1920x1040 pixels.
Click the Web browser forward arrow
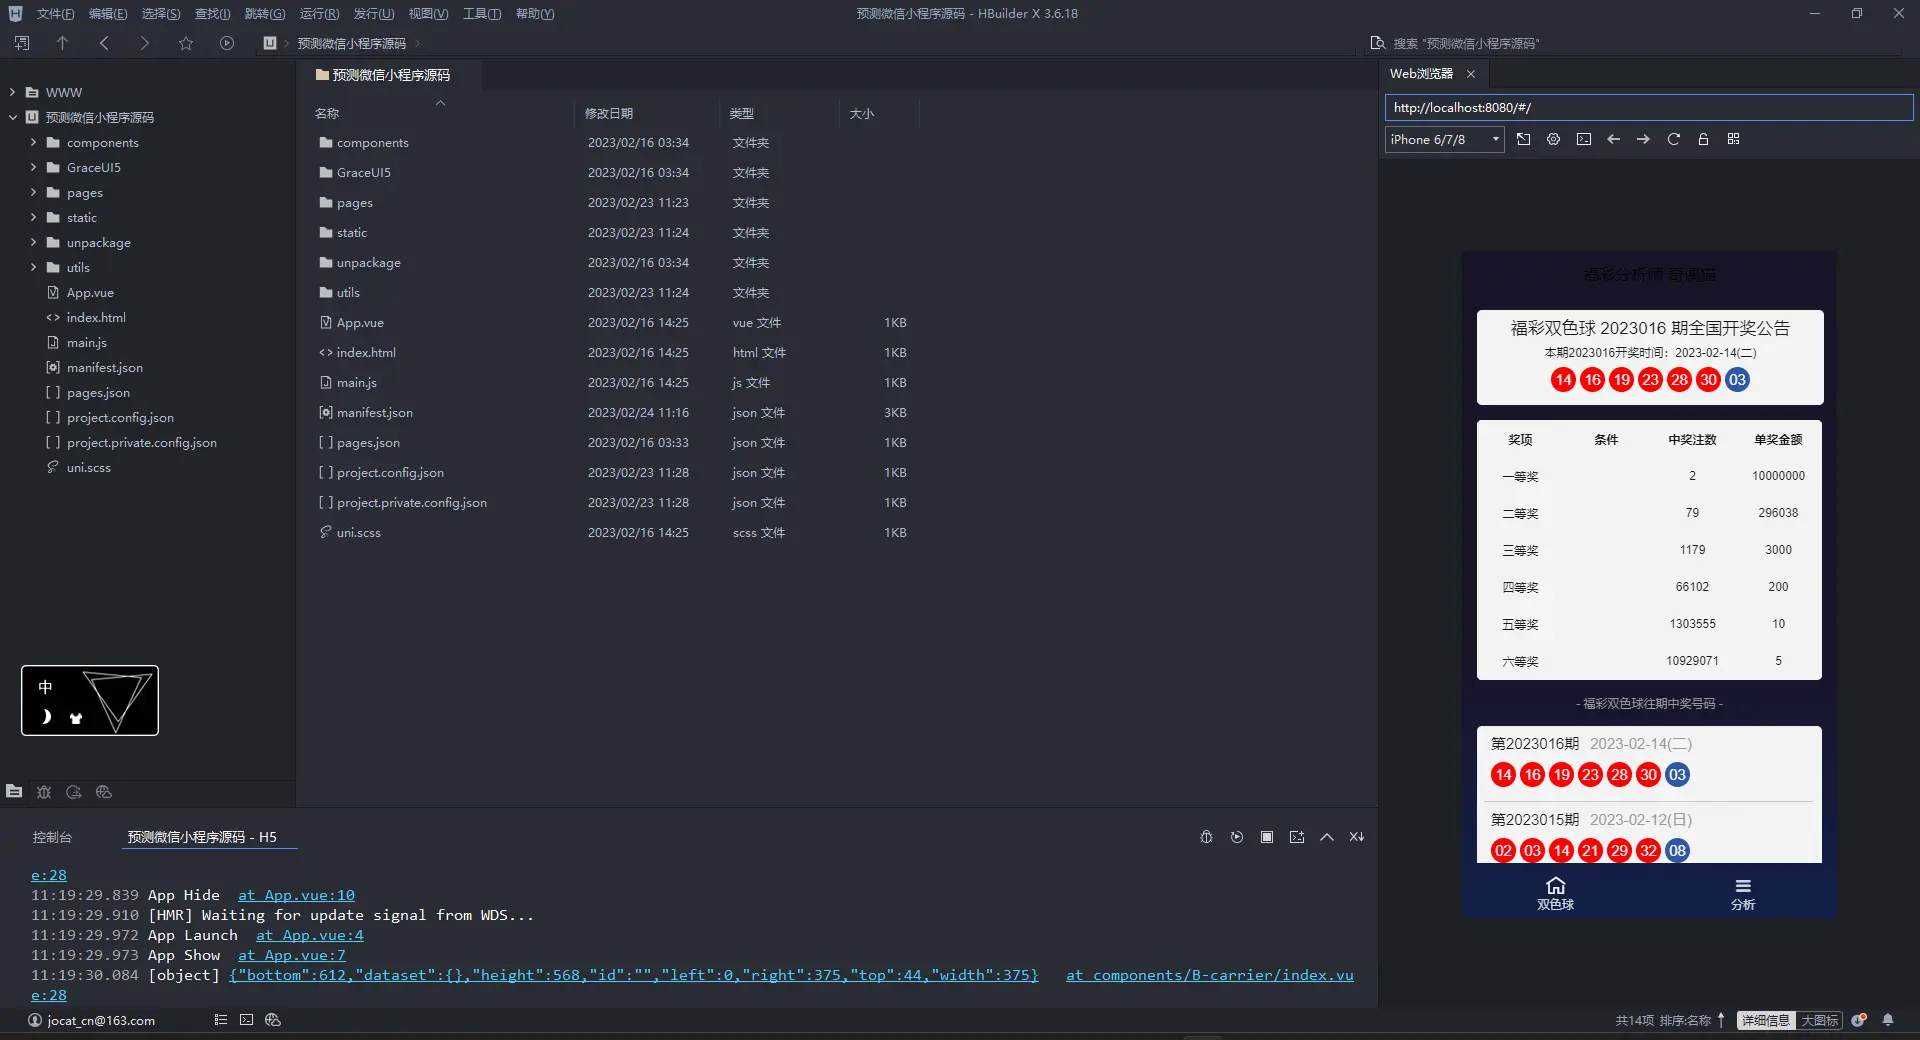[x=1643, y=139]
